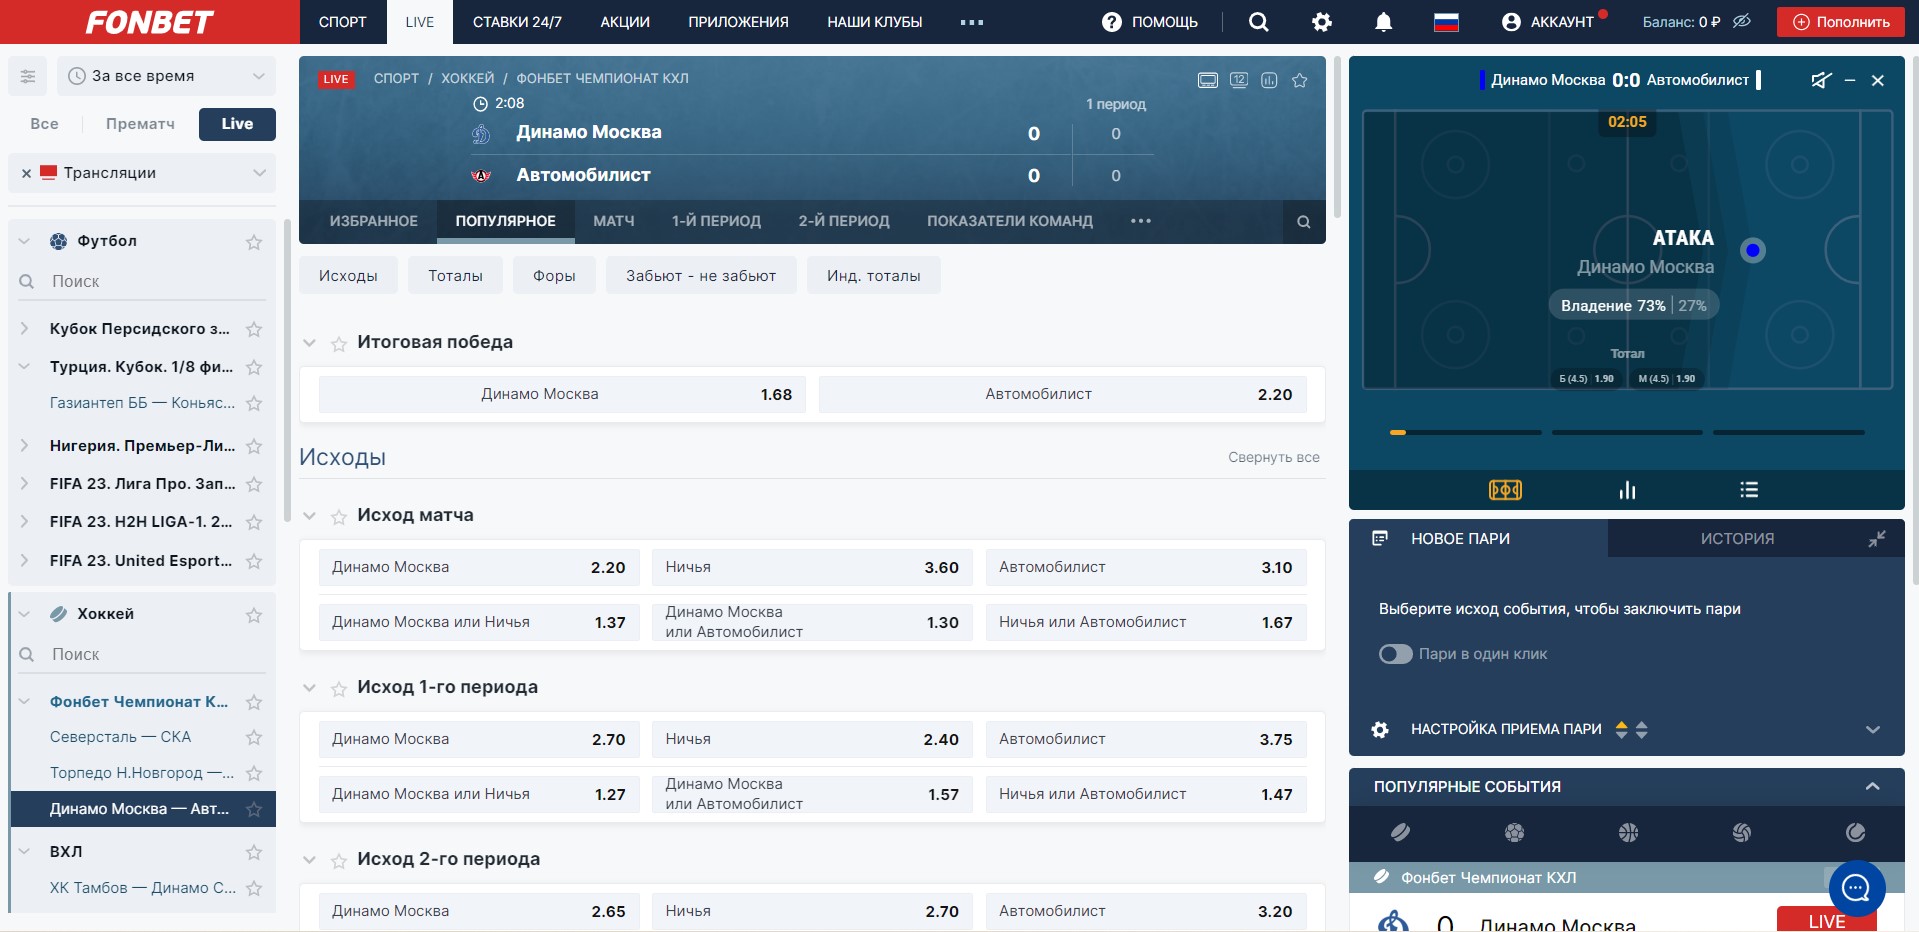1919x932 pixels.
Task: Switch to the ИСТОРИЯ tab in bet slip
Action: pos(1737,539)
